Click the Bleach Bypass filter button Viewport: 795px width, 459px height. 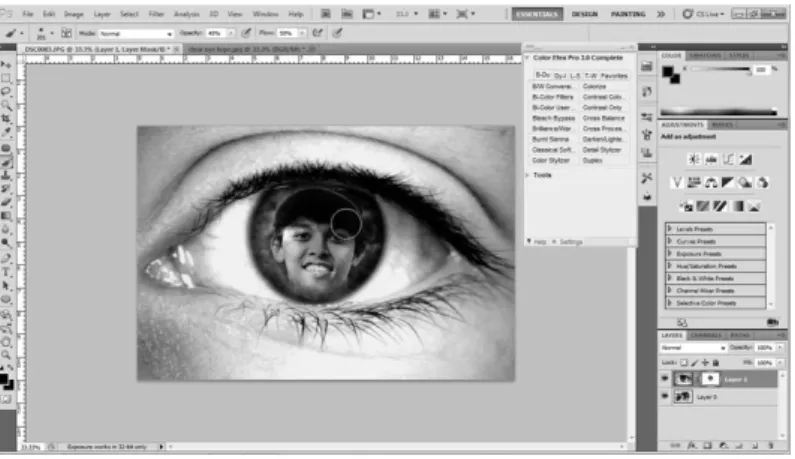553,118
